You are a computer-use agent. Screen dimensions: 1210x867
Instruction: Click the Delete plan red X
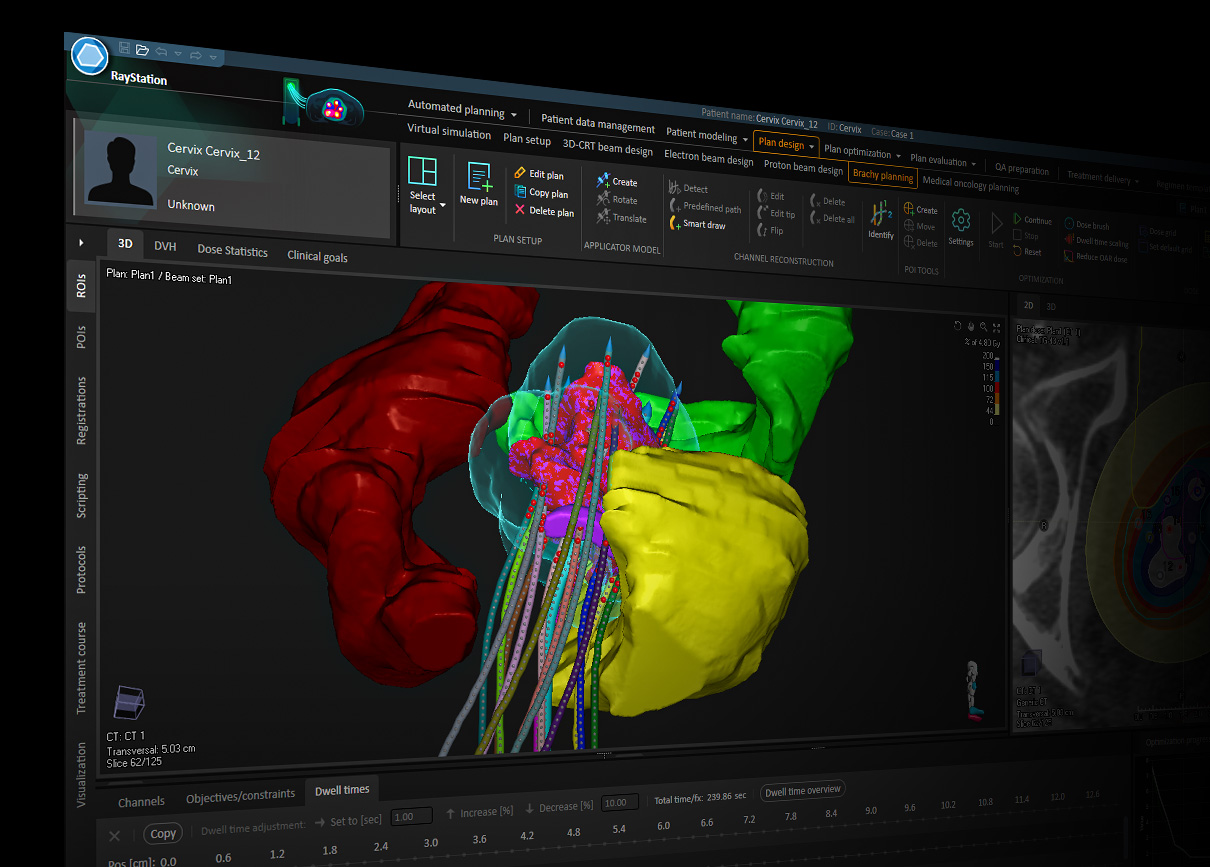click(x=520, y=211)
